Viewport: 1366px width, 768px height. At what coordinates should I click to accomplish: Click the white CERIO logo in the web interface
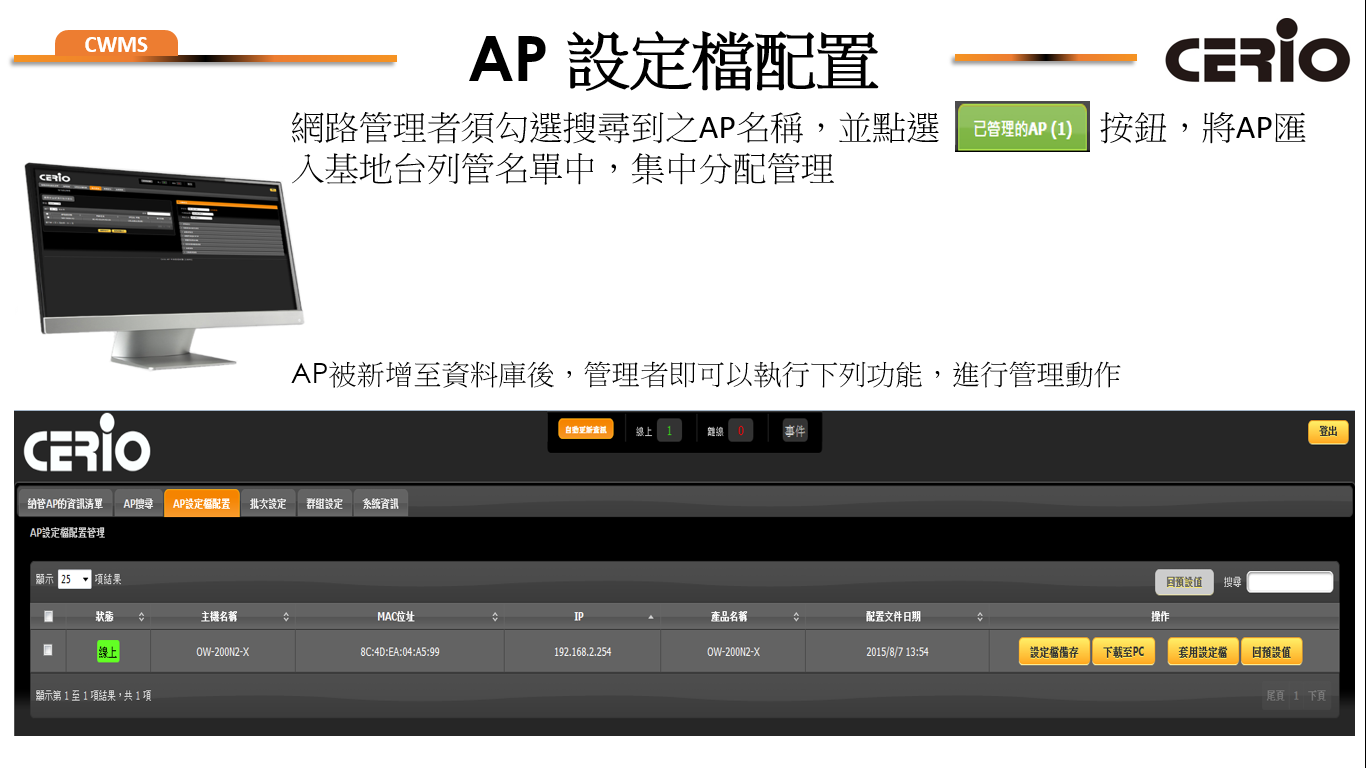tap(87, 444)
